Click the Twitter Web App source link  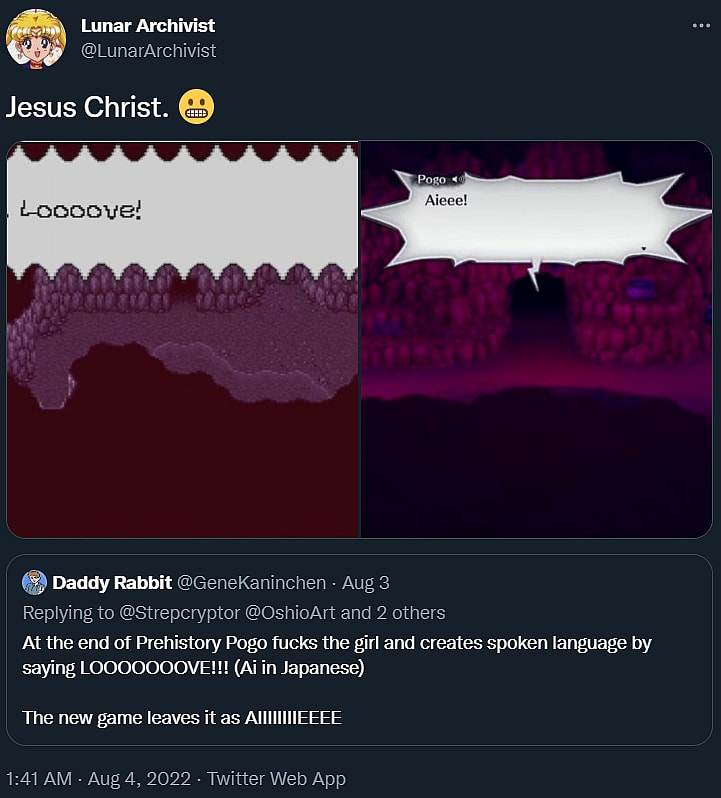click(276, 778)
